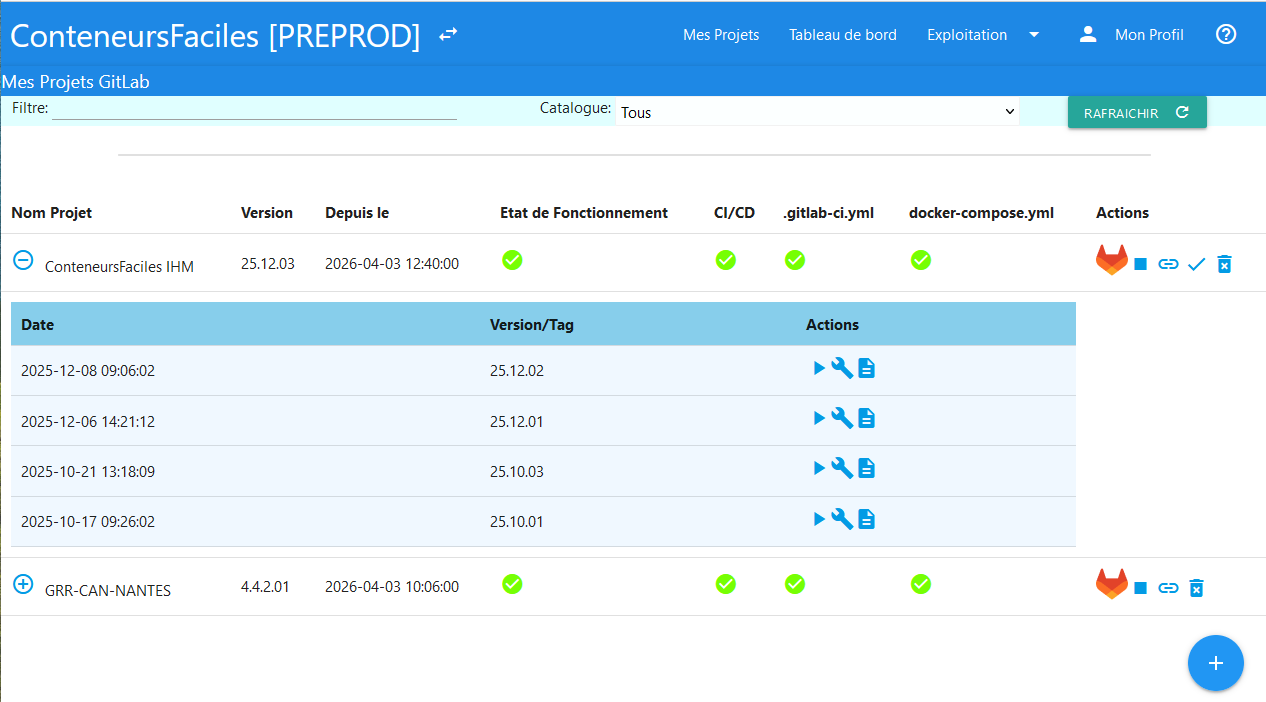Image resolution: width=1266 pixels, height=702 pixels.
Task: Run version 25.10.03 with play icon
Action: click(819, 467)
